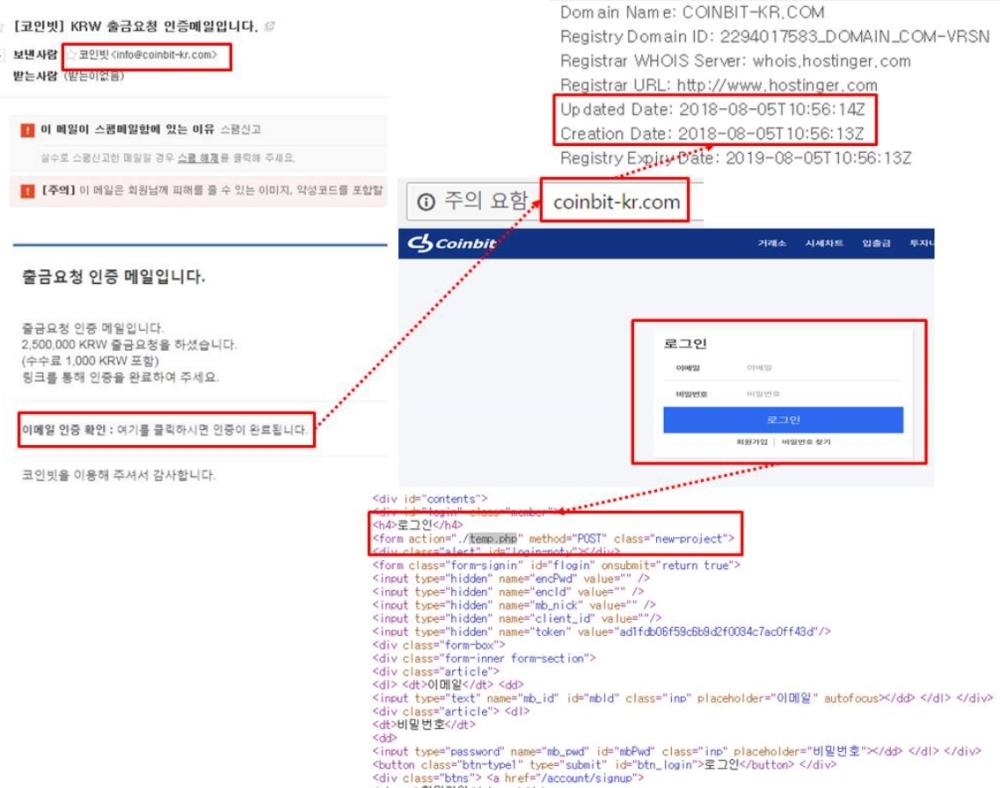Click the pop-out icon after the email subject
Viewport: 1000px width, 788px height.
[x=270, y=26]
